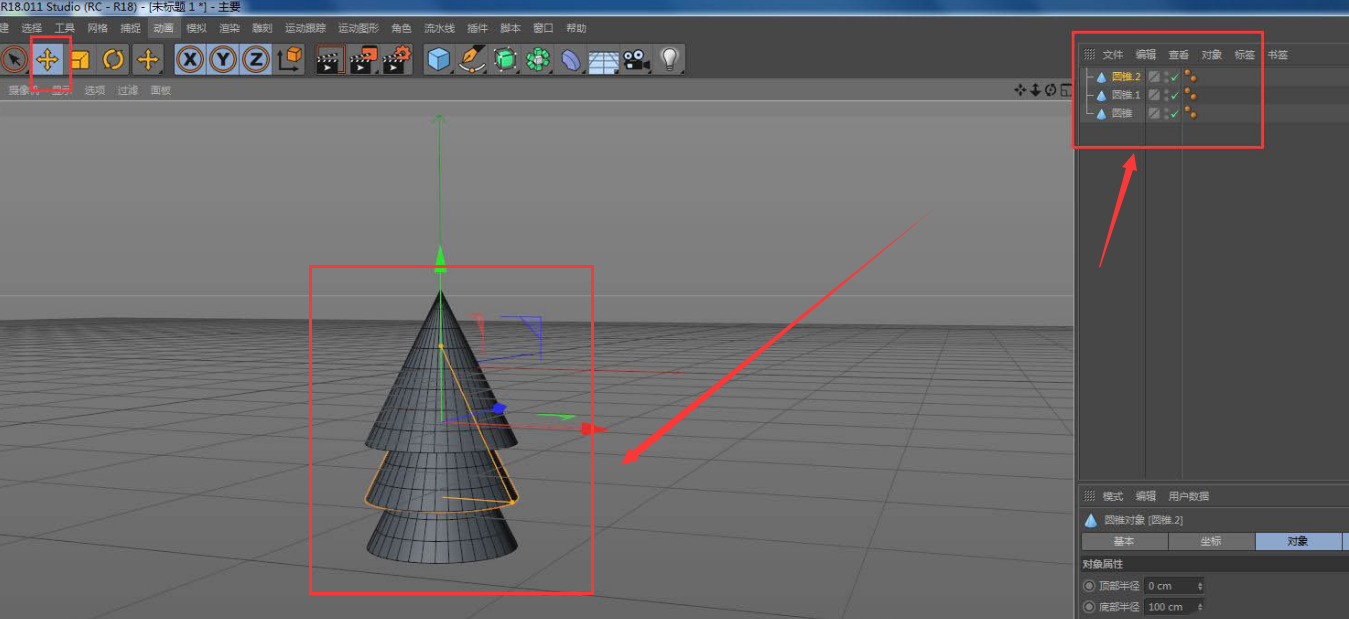Click the Y axis lock button
The width and height of the screenshot is (1349, 619).
pyautogui.click(x=223, y=60)
